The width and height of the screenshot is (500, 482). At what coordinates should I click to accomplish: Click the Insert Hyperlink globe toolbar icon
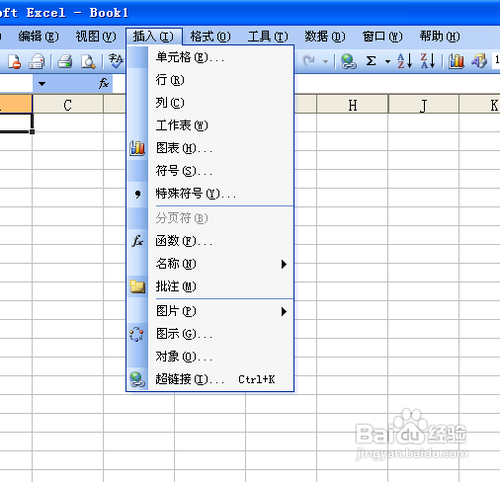[x=348, y=61]
